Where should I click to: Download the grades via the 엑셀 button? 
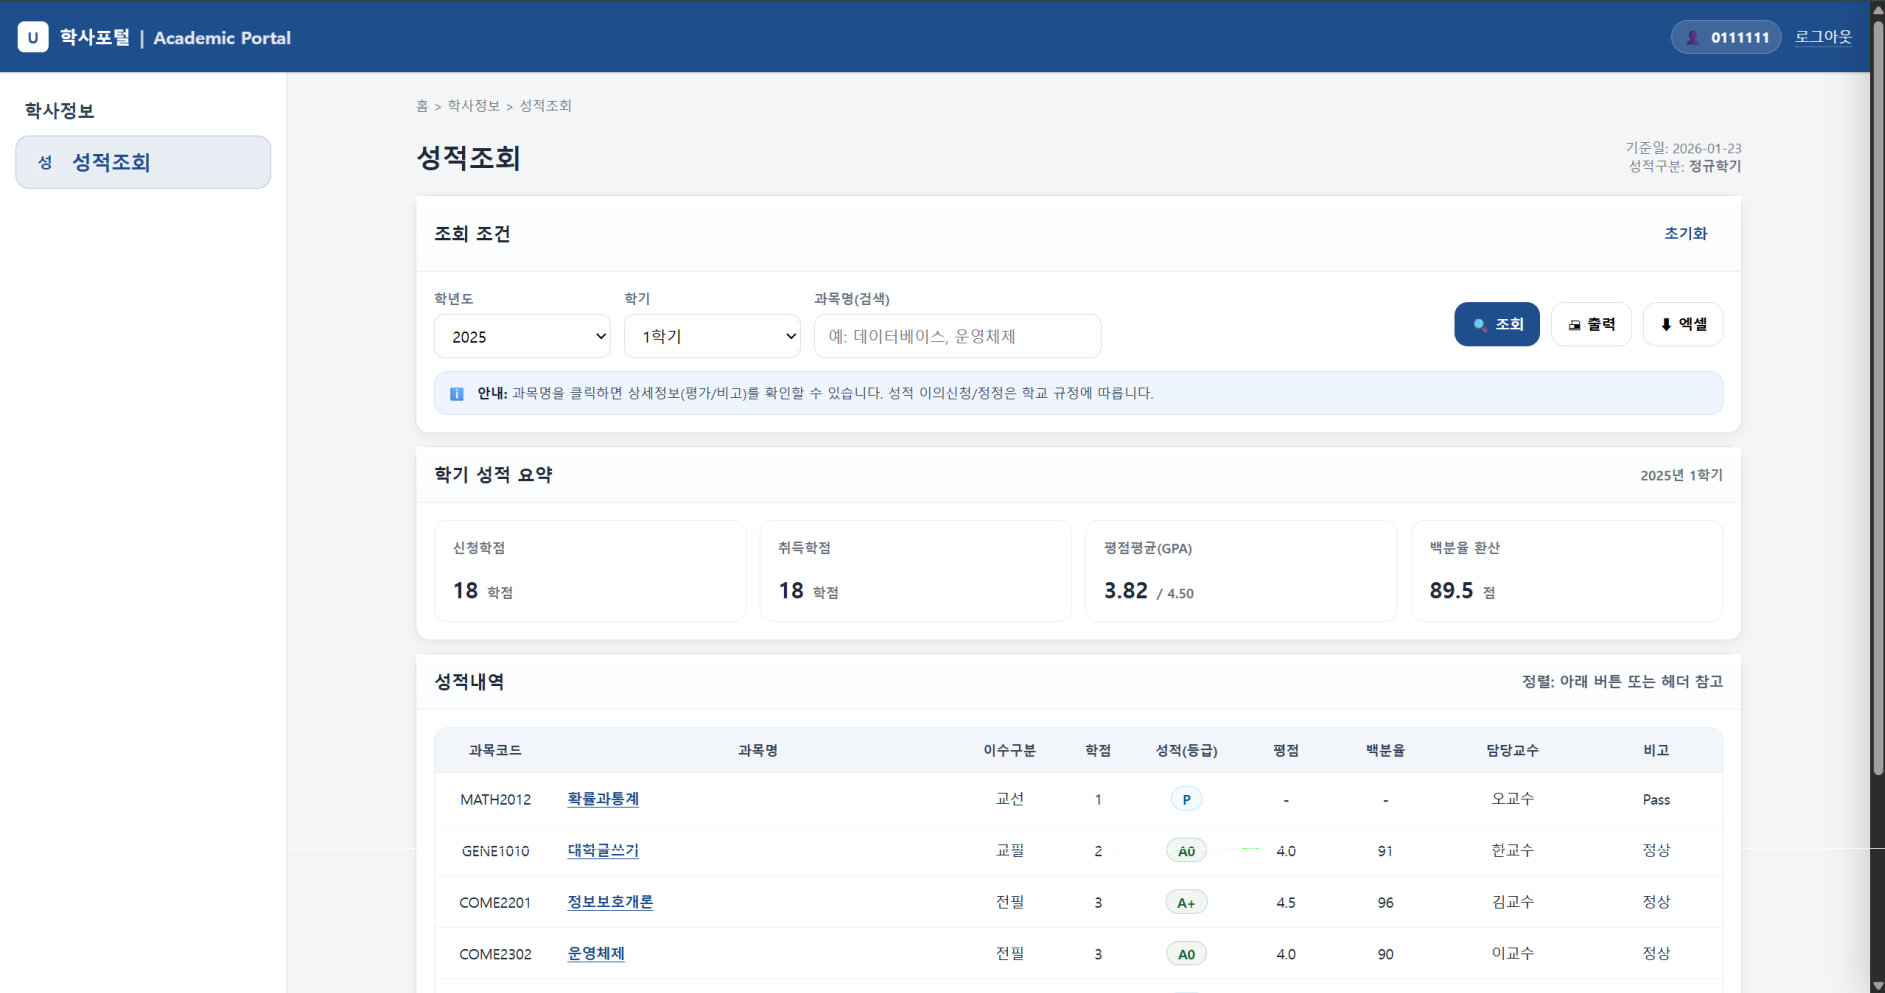pyautogui.click(x=1683, y=324)
